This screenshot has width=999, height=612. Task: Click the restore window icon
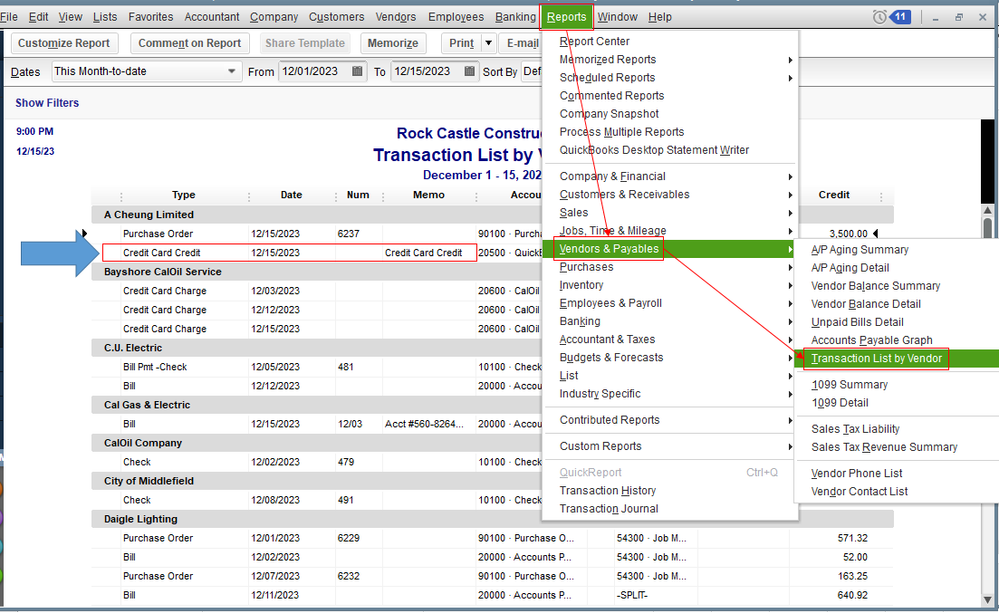pos(959,17)
